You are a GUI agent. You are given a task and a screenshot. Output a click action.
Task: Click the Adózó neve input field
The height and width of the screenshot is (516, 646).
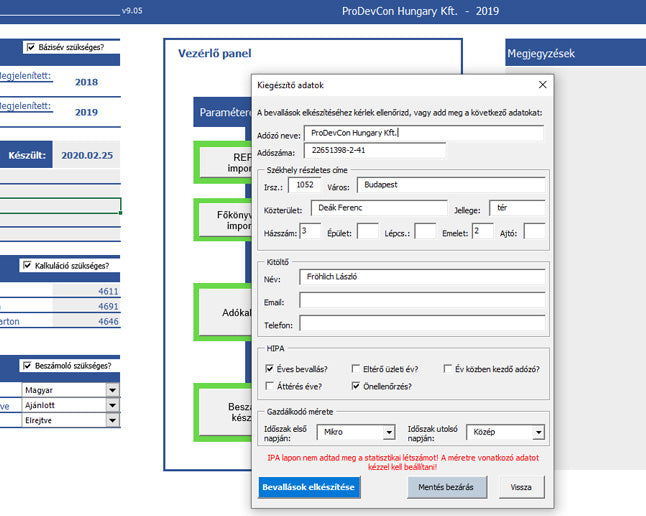(423, 133)
